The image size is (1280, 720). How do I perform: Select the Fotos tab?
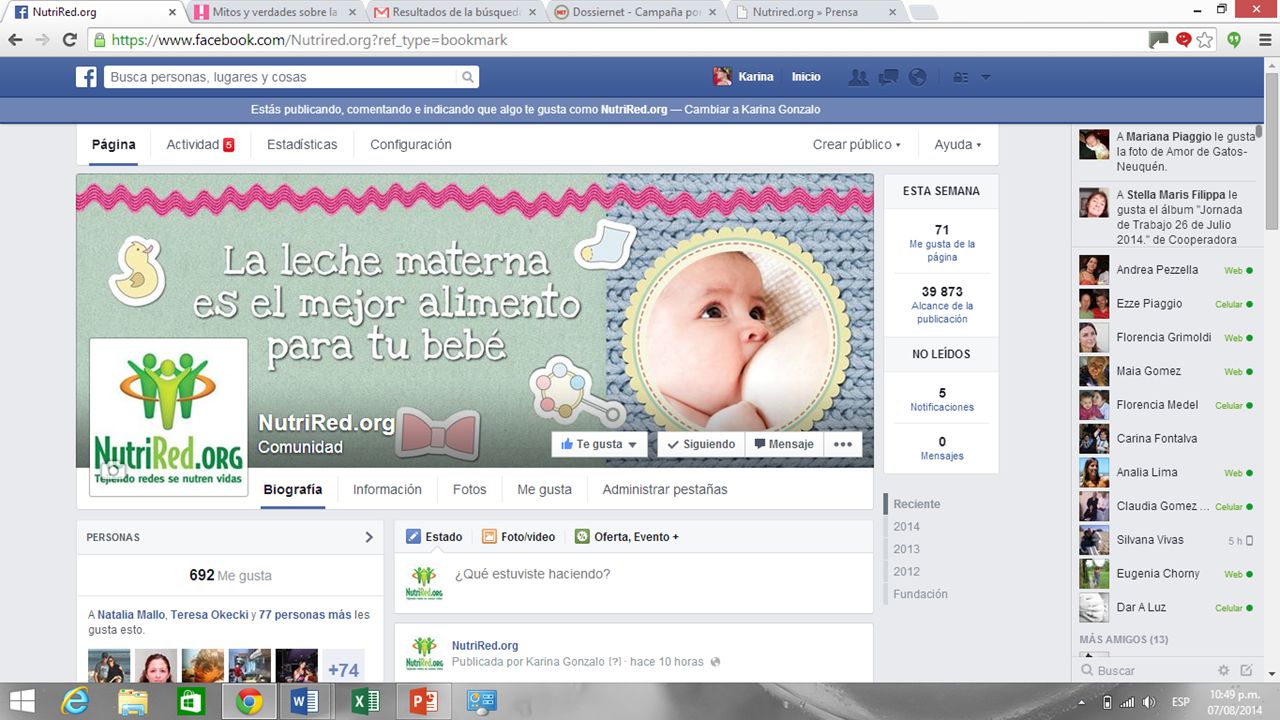click(469, 490)
